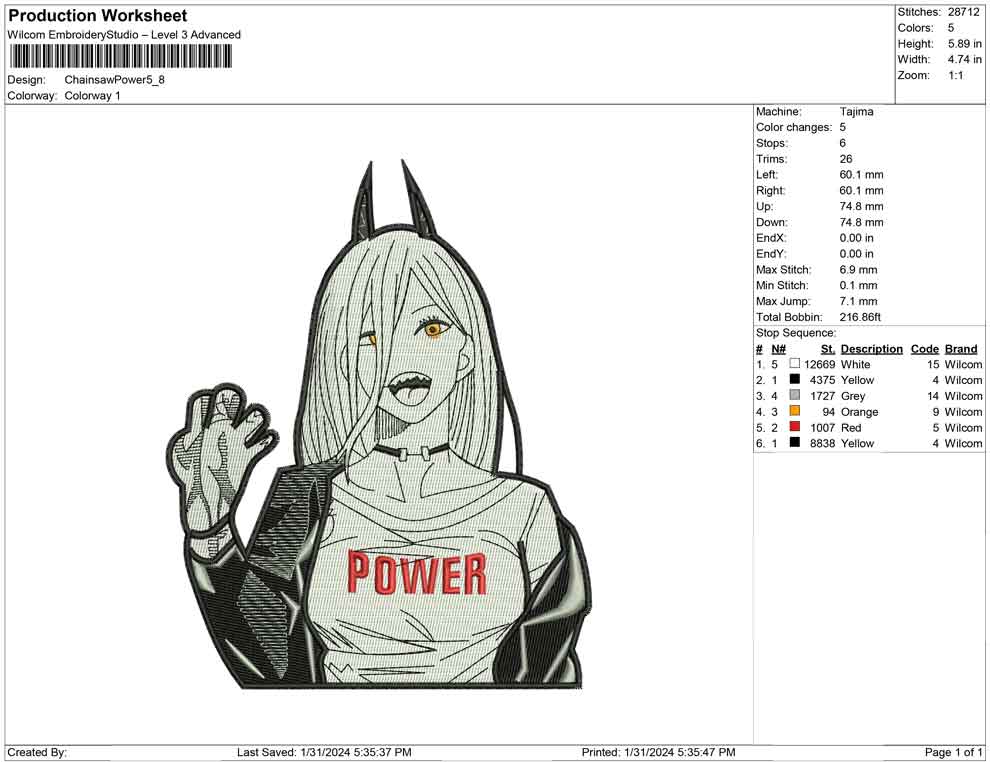The height and width of the screenshot is (762, 990).
Task: Click the Up value 74.8 mm
Action: point(861,206)
